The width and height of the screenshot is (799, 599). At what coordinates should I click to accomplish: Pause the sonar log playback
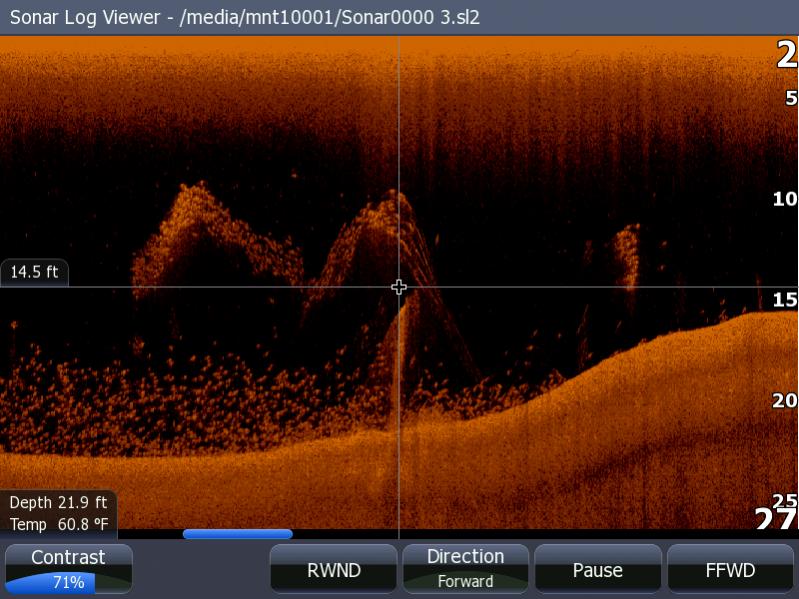(597, 570)
